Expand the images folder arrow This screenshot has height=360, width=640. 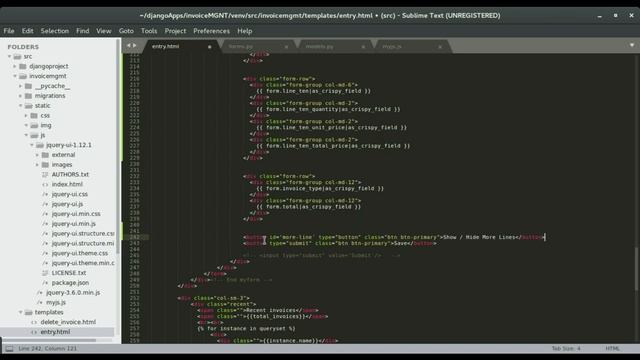37,164
